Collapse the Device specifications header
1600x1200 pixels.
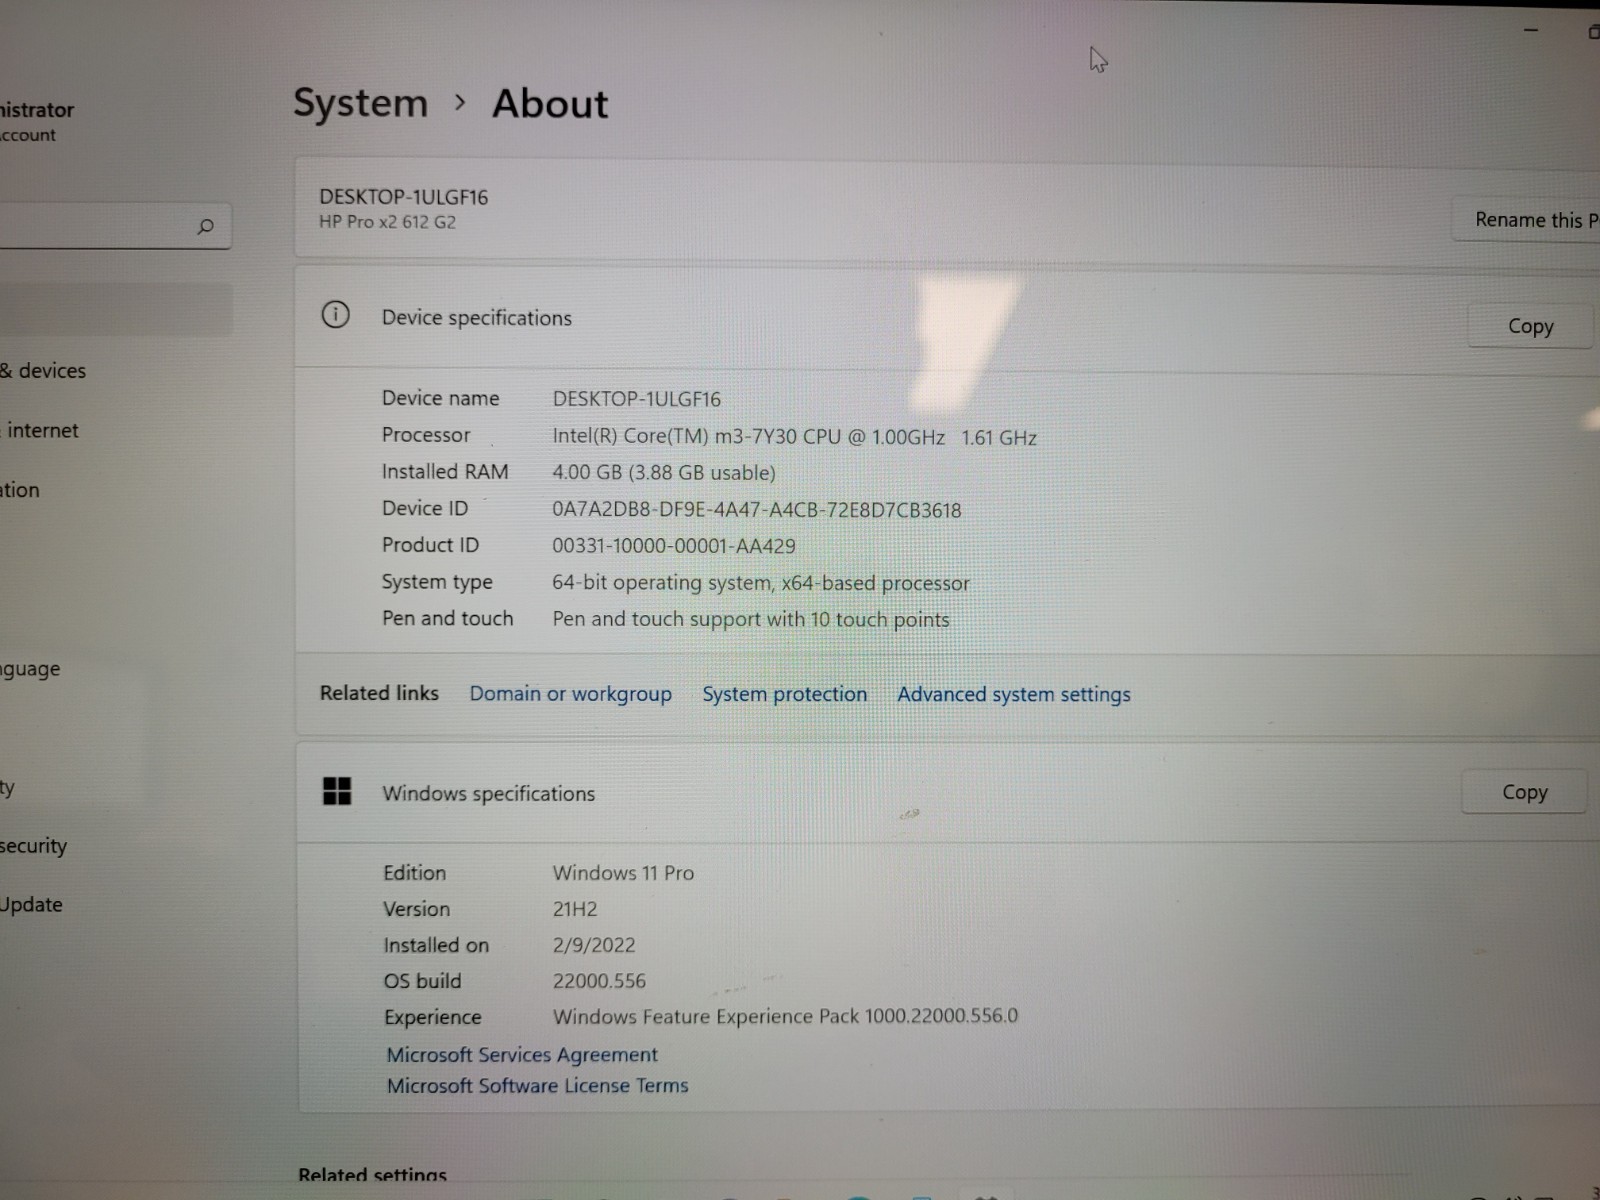coord(945,318)
